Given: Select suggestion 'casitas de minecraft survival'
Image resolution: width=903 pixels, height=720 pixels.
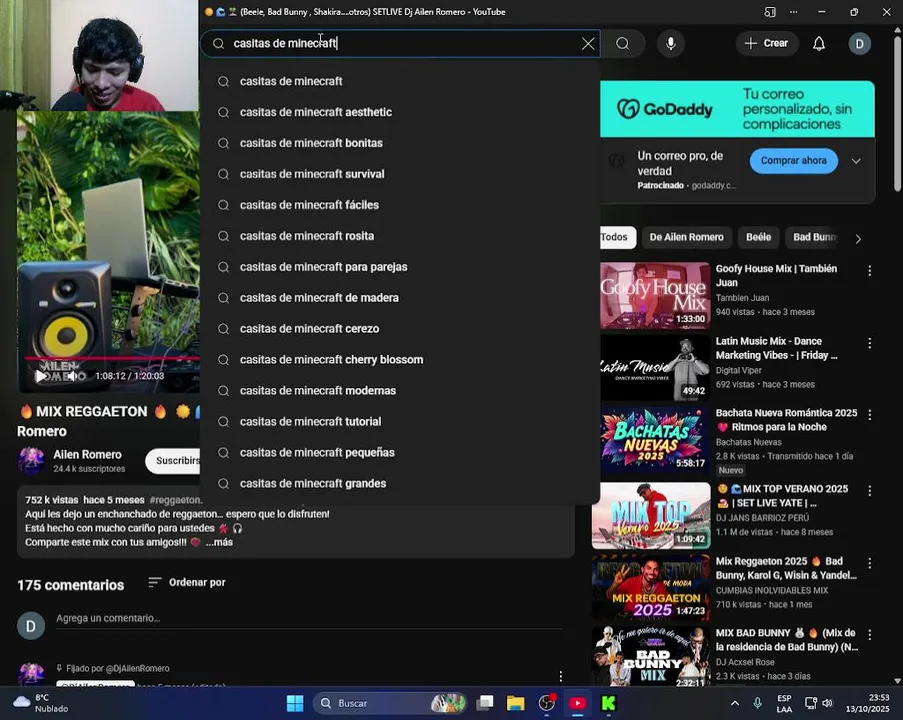Looking at the screenshot, I should (x=400, y=174).
